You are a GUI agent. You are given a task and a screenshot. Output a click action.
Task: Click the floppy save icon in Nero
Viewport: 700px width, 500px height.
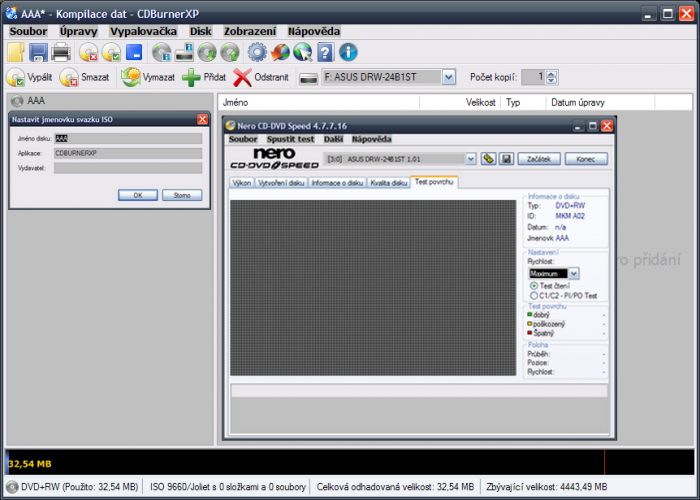pos(506,158)
